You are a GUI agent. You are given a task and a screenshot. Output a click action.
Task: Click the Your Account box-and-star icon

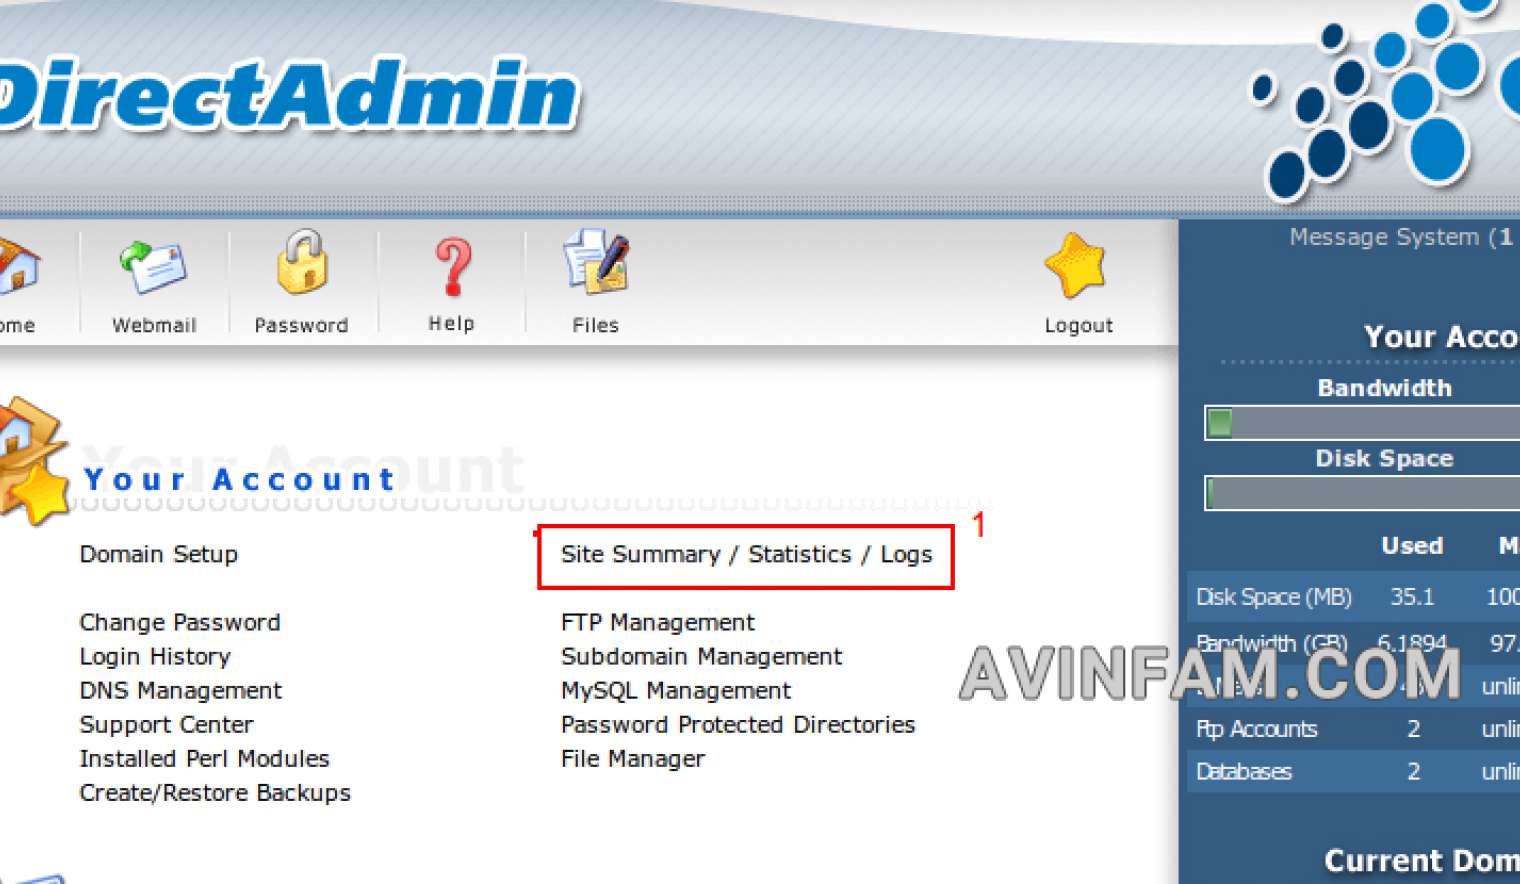point(33,461)
